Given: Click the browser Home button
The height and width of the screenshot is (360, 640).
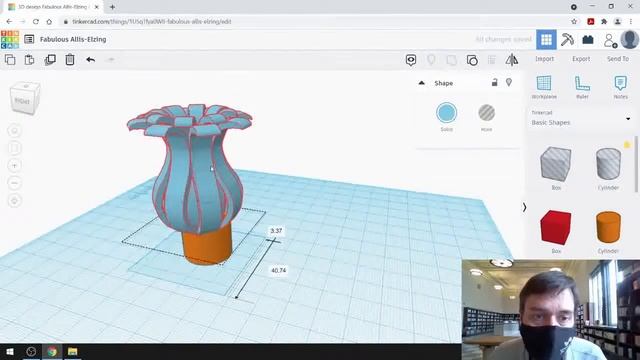Looking at the screenshot, I should pos(49,22).
